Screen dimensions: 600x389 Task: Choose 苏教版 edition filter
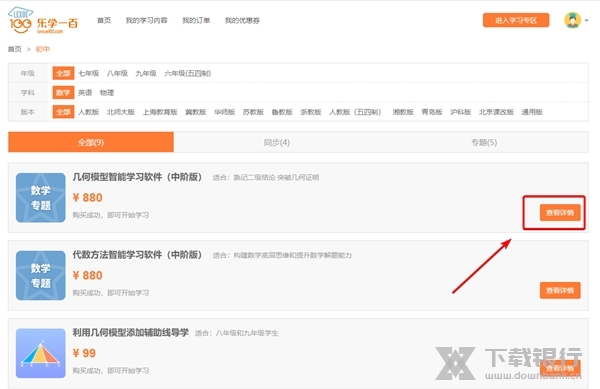click(x=253, y=112)
